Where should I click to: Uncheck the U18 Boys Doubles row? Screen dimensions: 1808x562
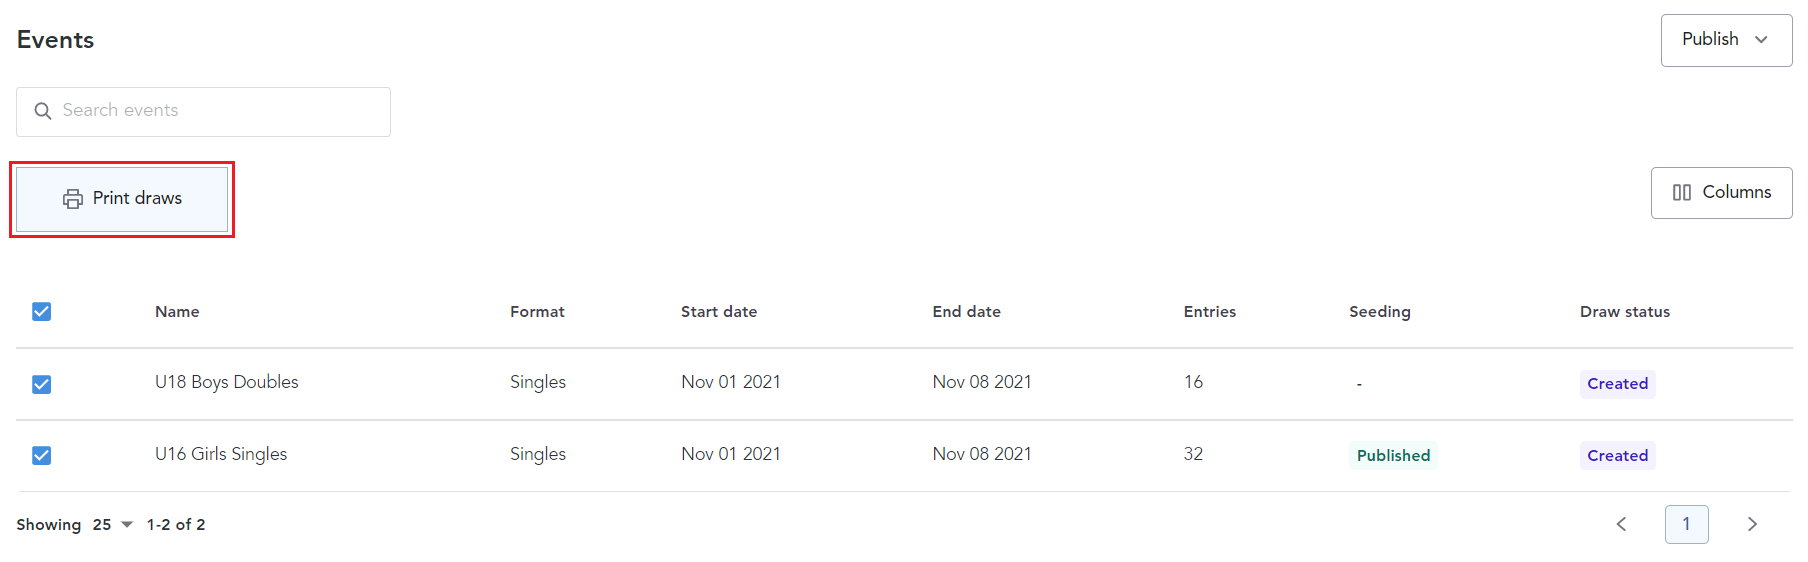point(42,384)
